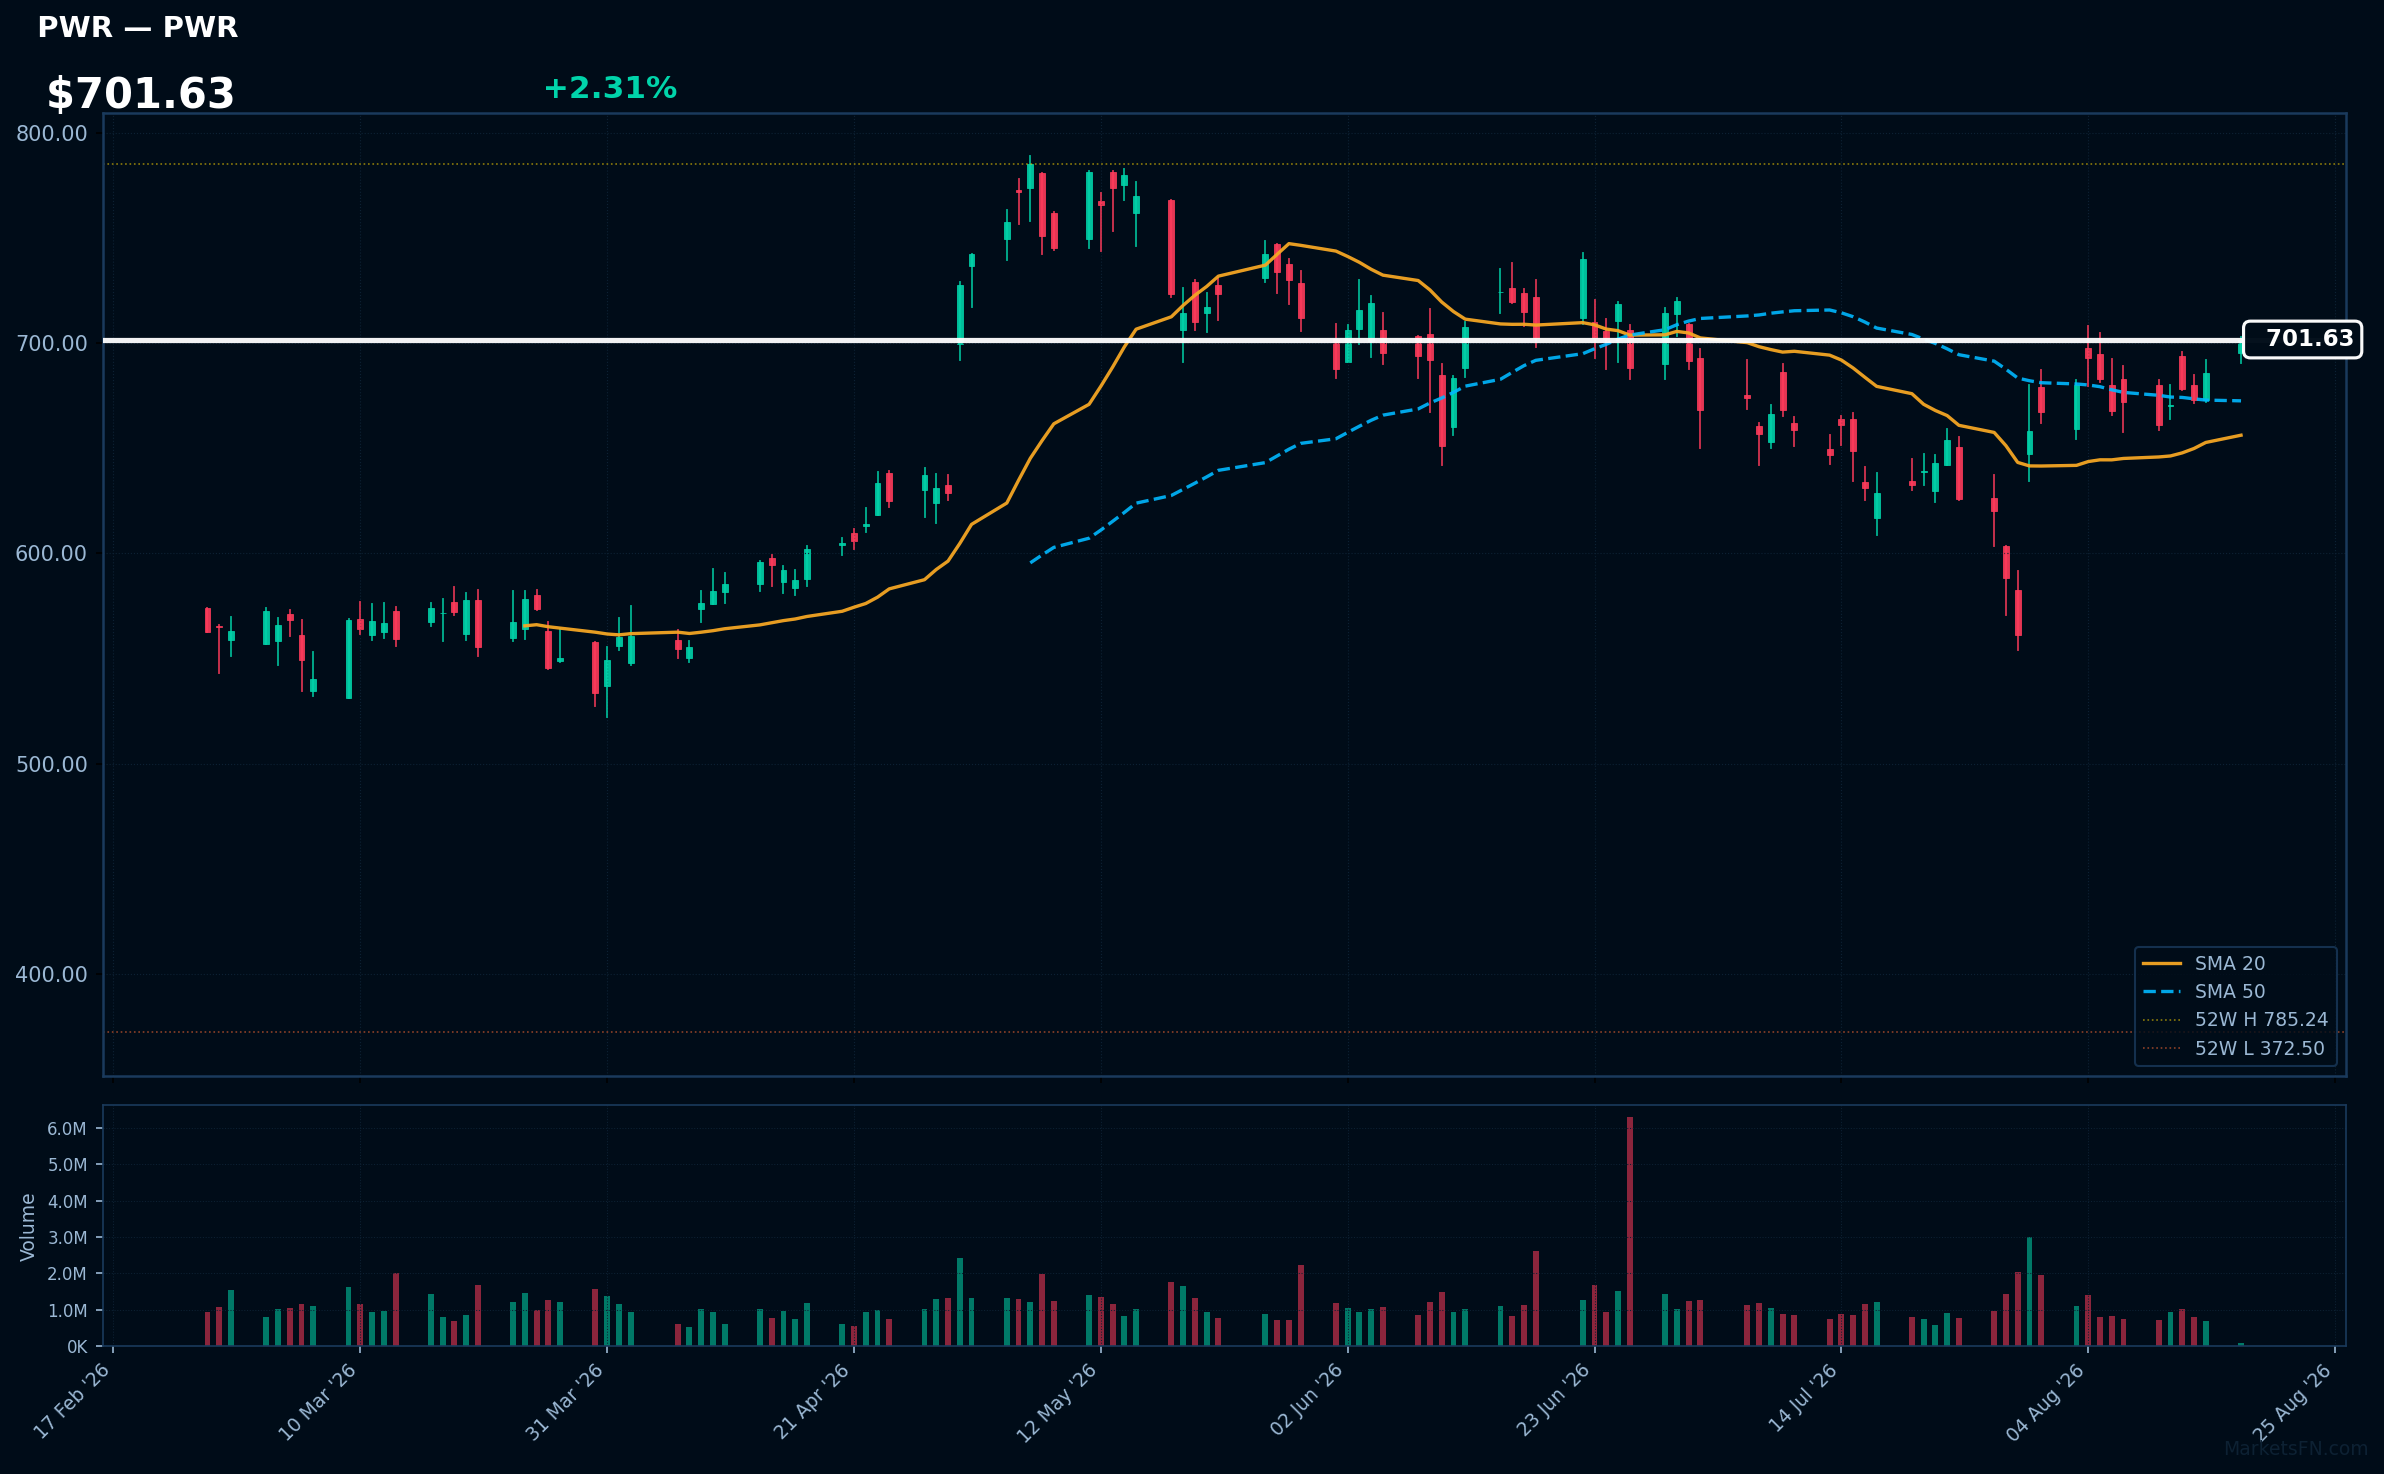Click the blue dashed SMA 50 sample in legend

2162,991
